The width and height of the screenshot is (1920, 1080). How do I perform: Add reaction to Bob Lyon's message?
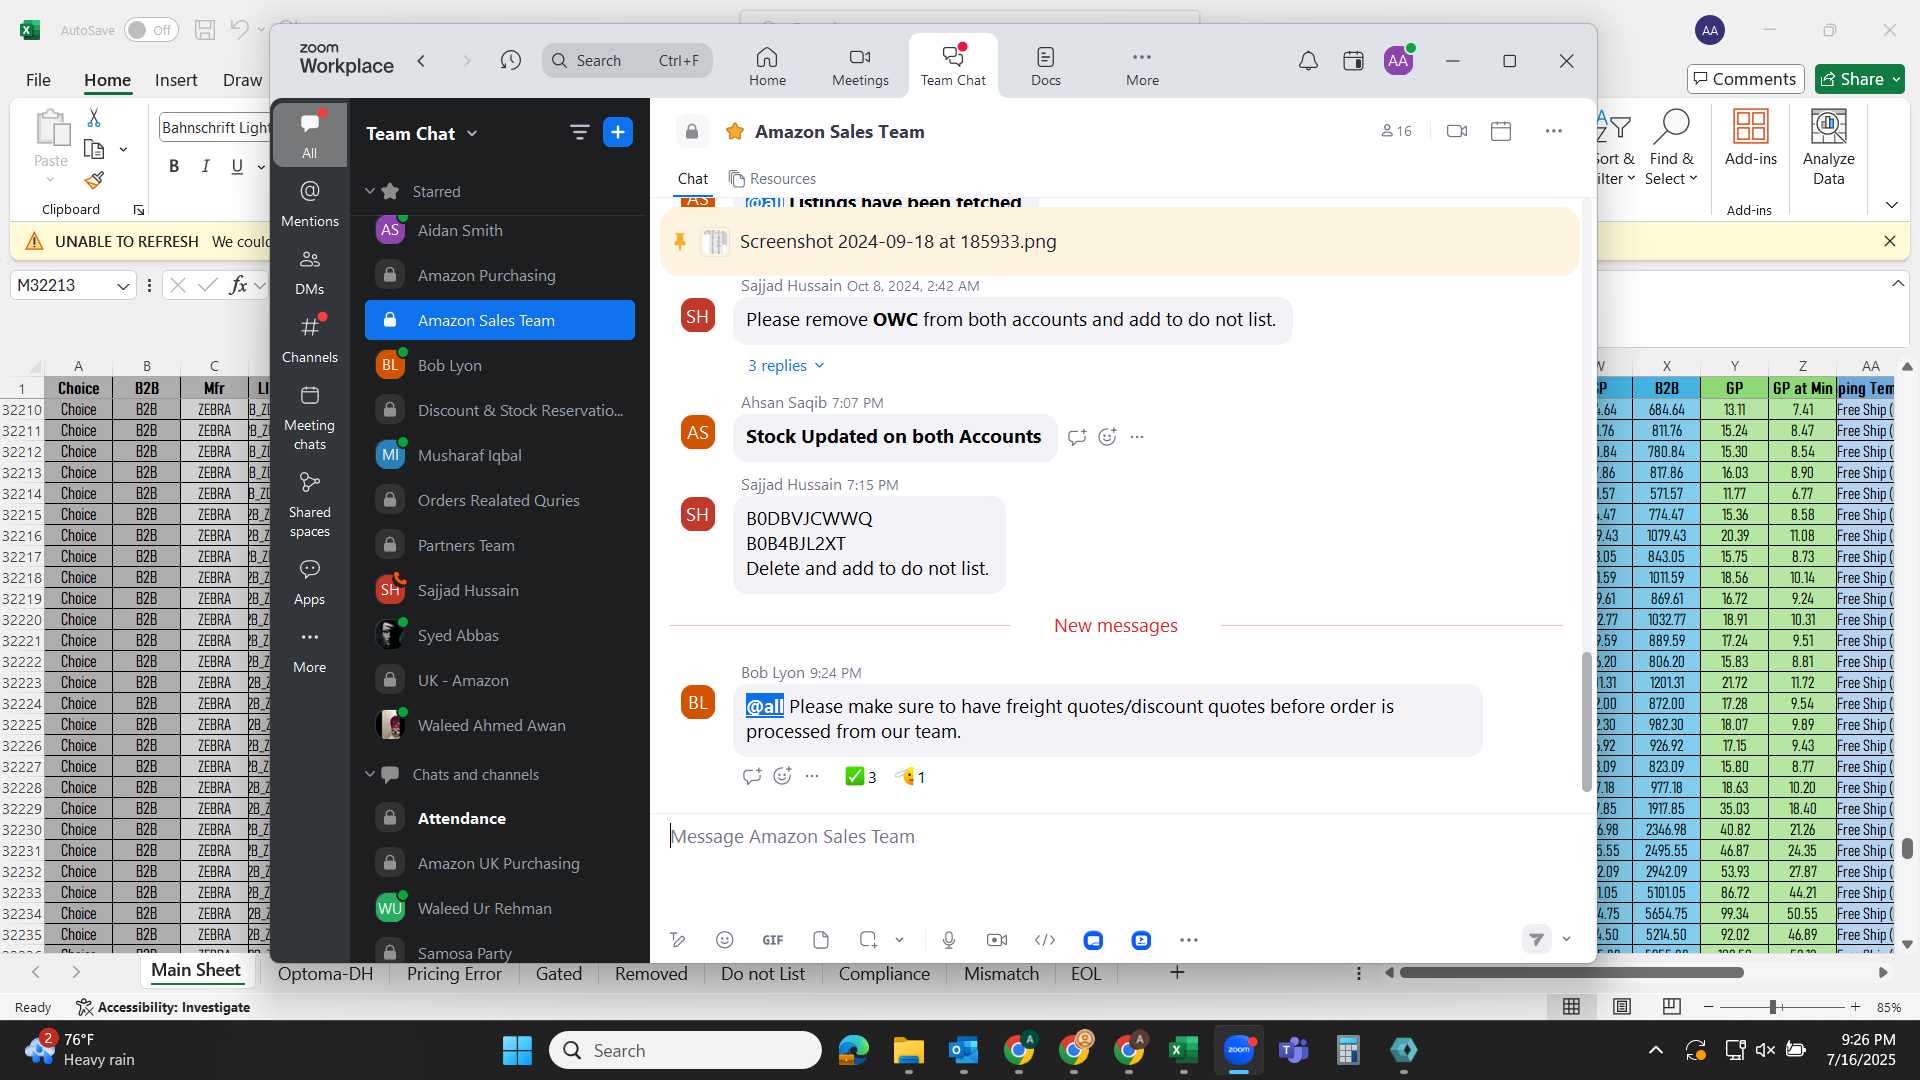pyautogui.click(x=783, y=776)
